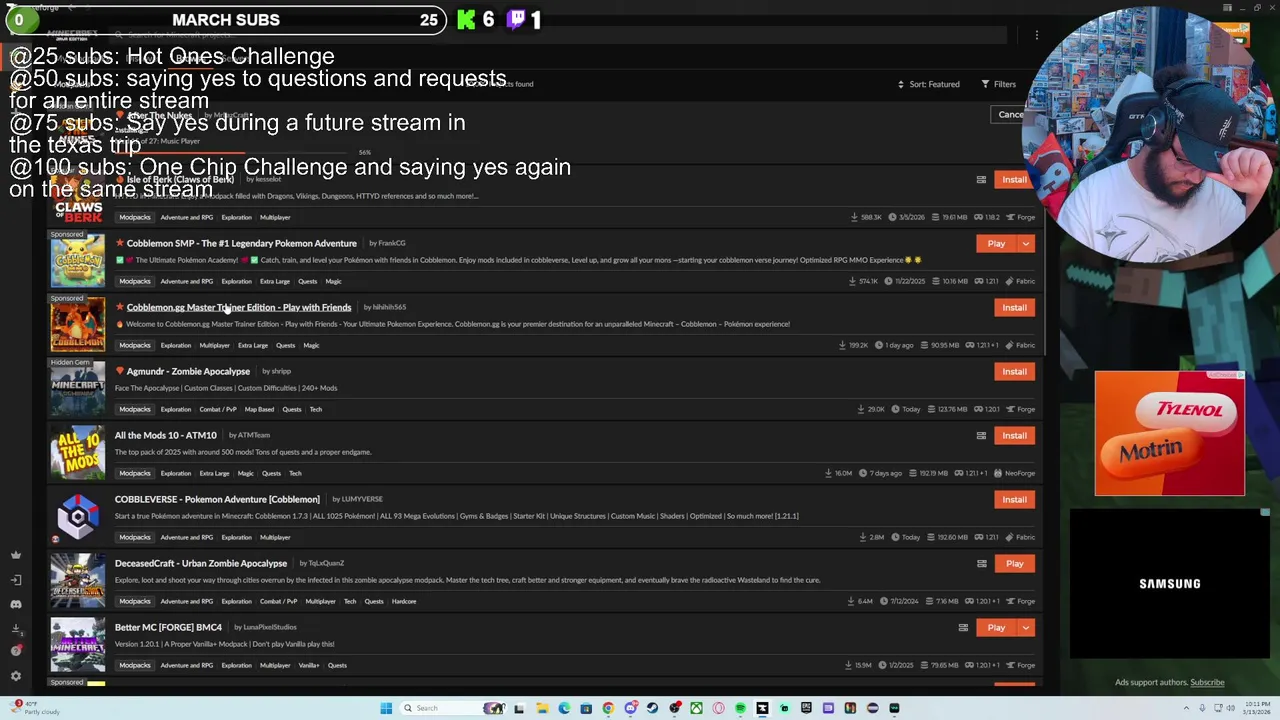1280x720 pixels.
Task: Show hidden system tray icons
Action: coord(1186,708)
